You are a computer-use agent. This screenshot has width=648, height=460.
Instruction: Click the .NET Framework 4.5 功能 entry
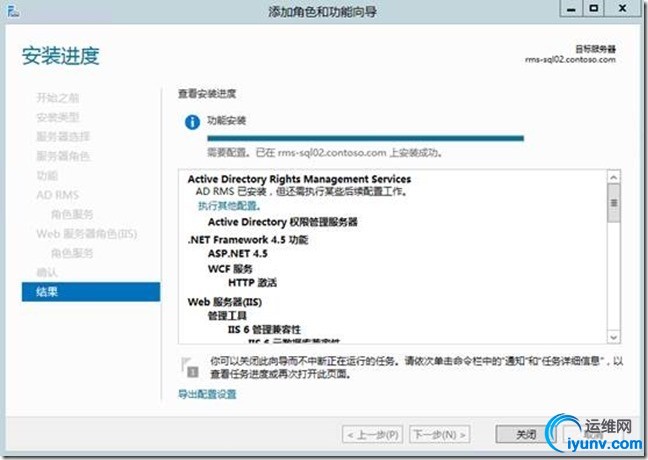click(x=248, y=240)
